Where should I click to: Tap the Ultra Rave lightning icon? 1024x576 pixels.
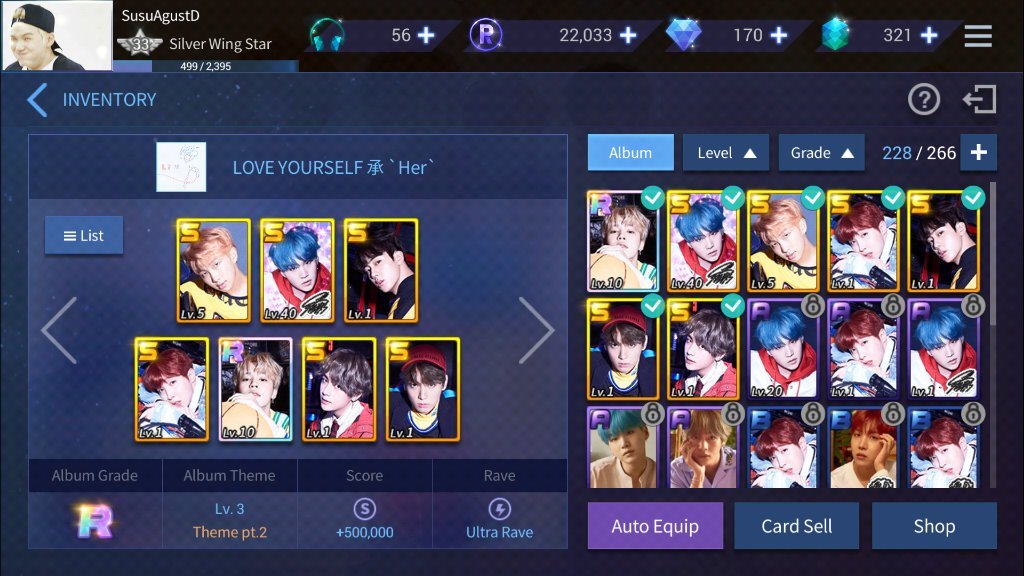point(500,509)
